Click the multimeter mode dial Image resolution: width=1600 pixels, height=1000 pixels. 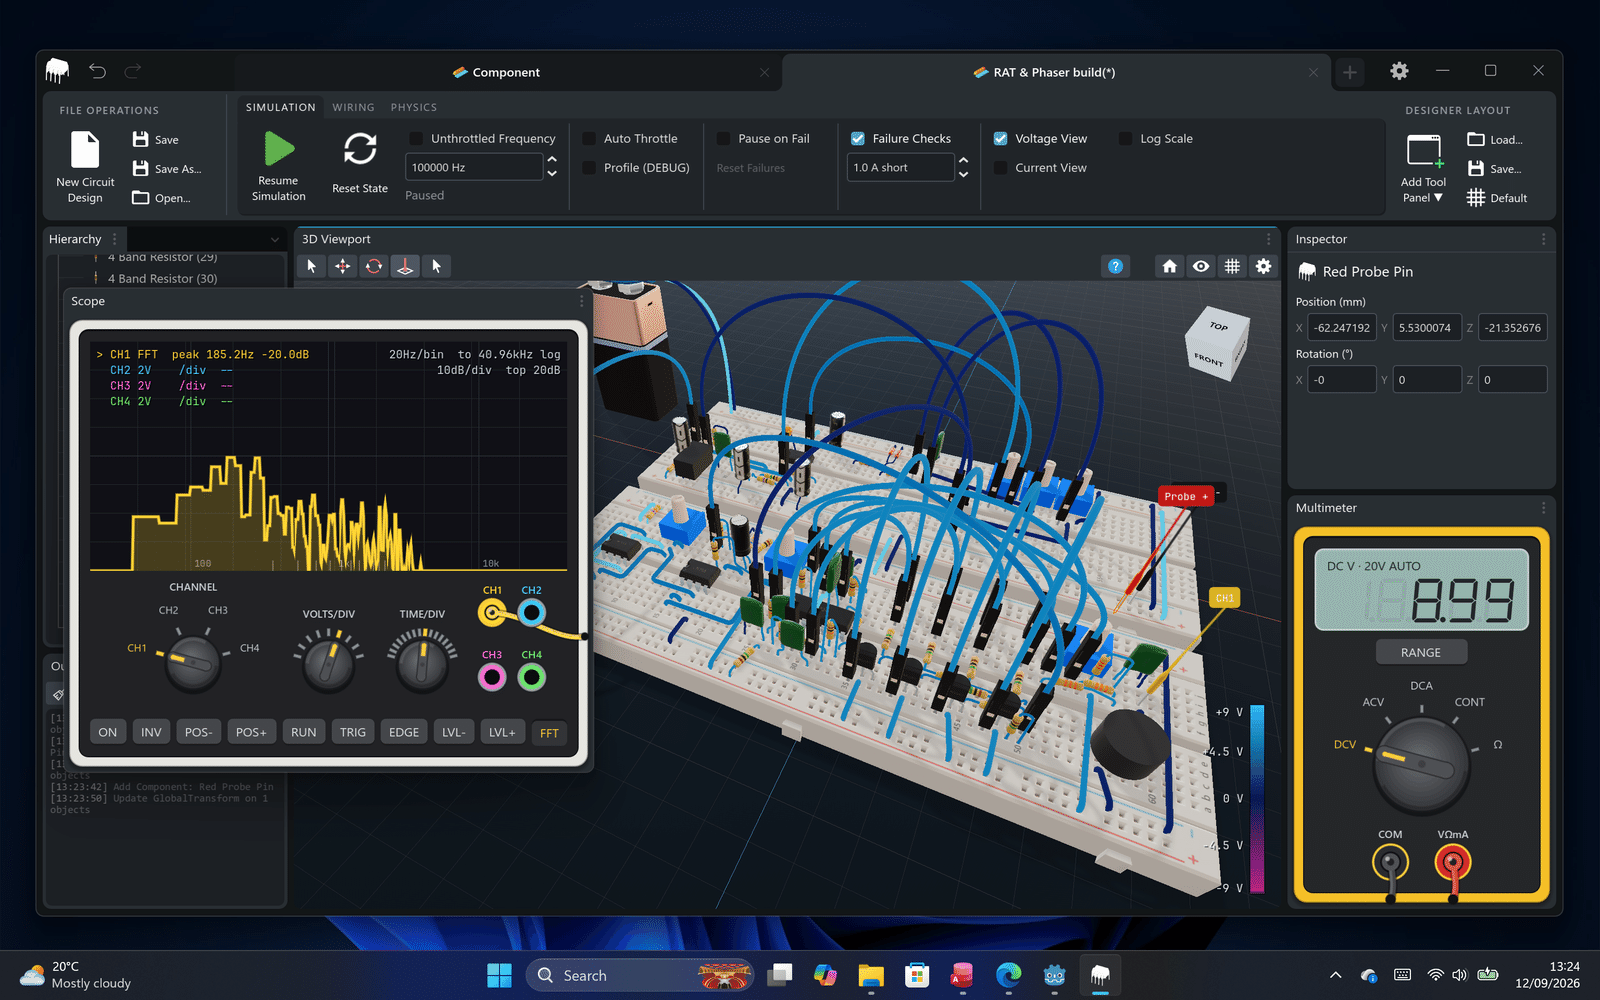(x=1422, y=765)
